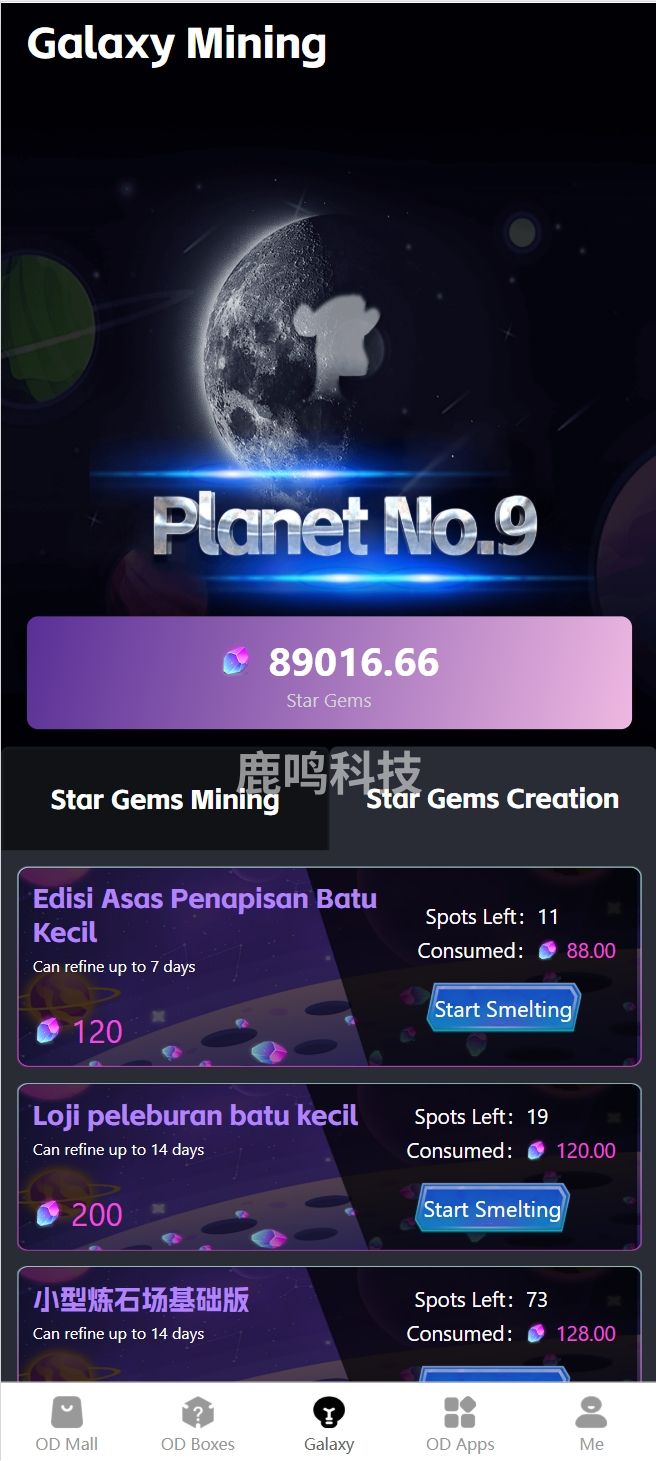656x1461 pixels.
Task: Open the OD Apps grid icon
Action: point(460,1413)
